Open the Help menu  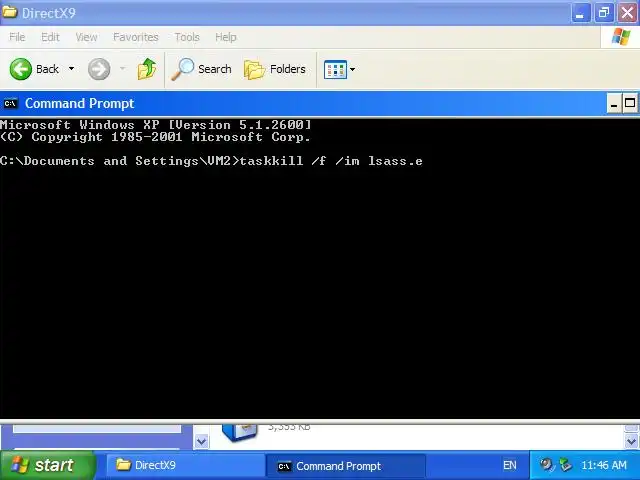click(x=226, y=37)
